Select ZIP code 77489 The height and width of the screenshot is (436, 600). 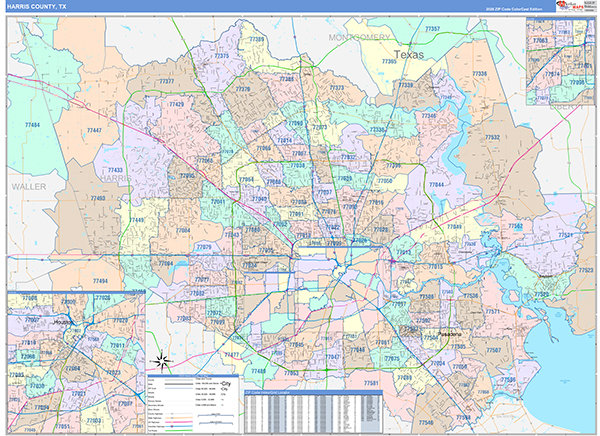[x=258, y=371]
